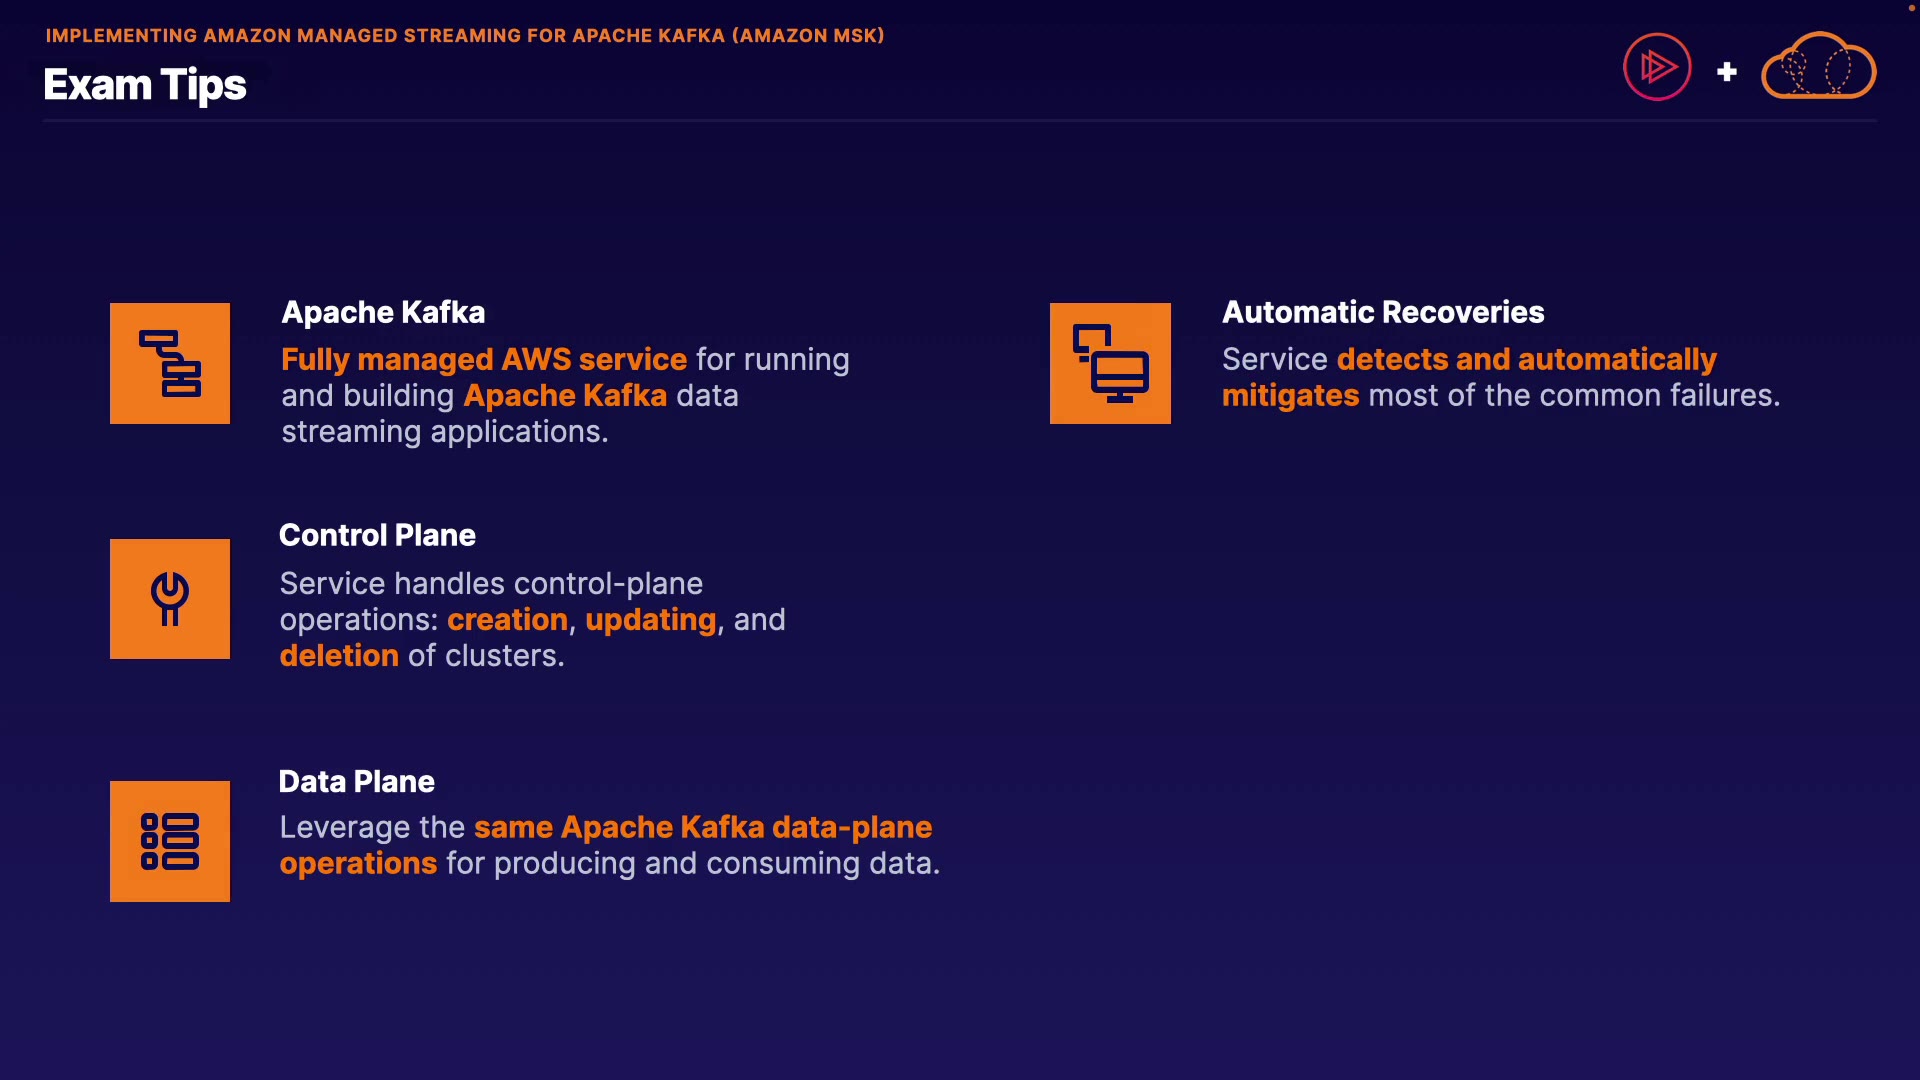
Task: Click the orange cloud guru logo
Action: pyautogui.click(x=1818, y=67)
